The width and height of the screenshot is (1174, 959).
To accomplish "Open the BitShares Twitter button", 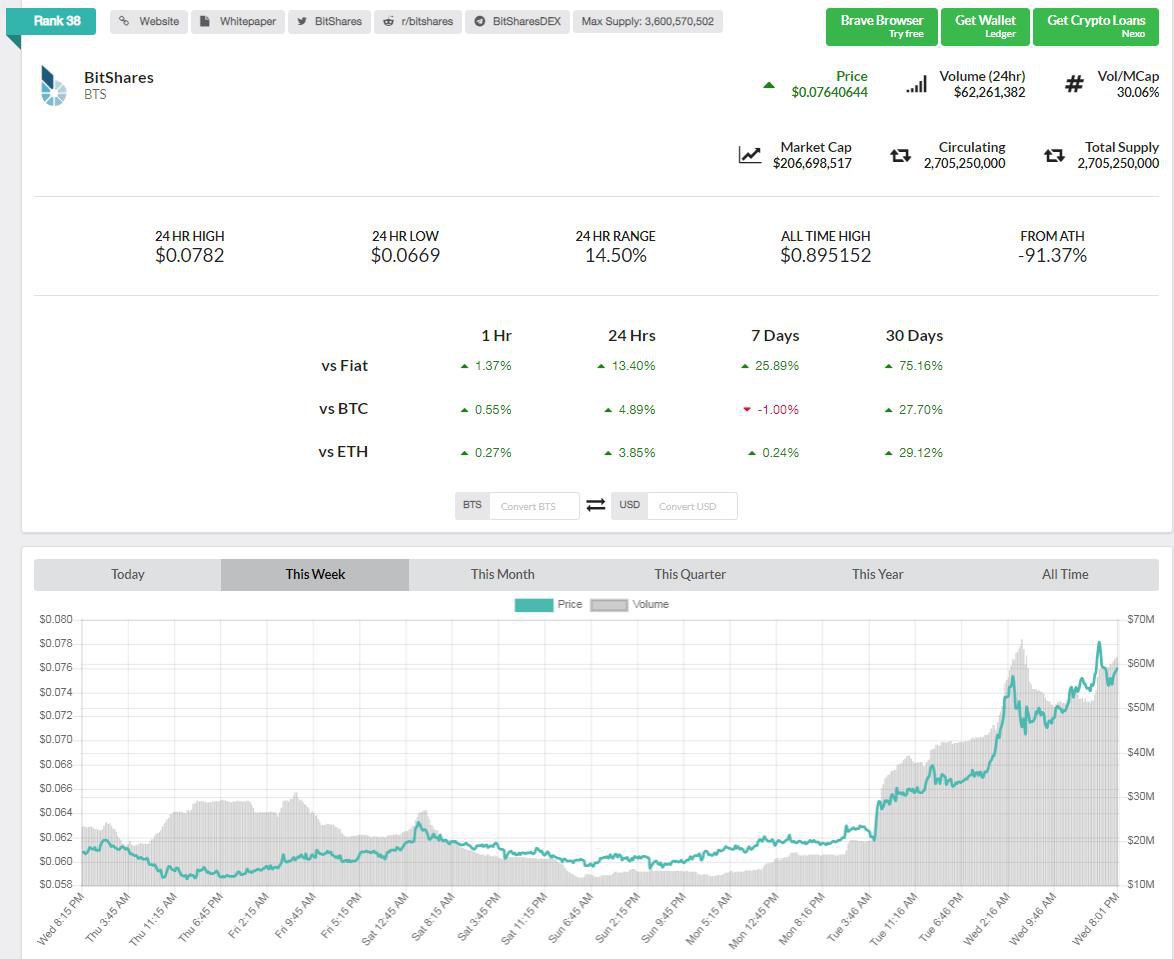I will point(329,22).
